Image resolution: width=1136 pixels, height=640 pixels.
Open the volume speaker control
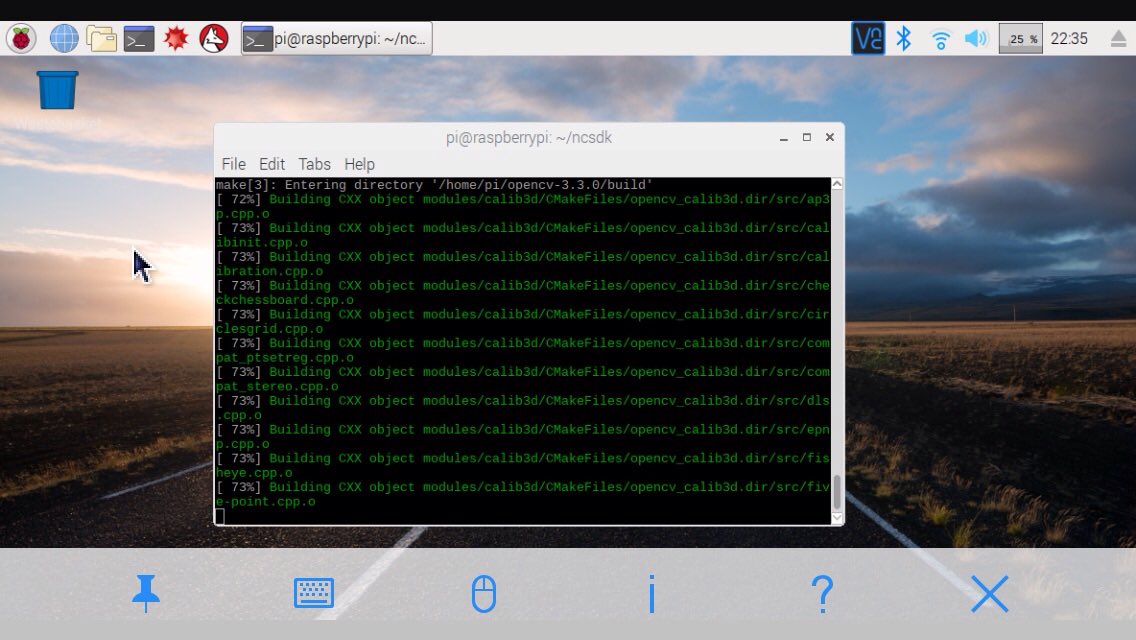(976, 38)
